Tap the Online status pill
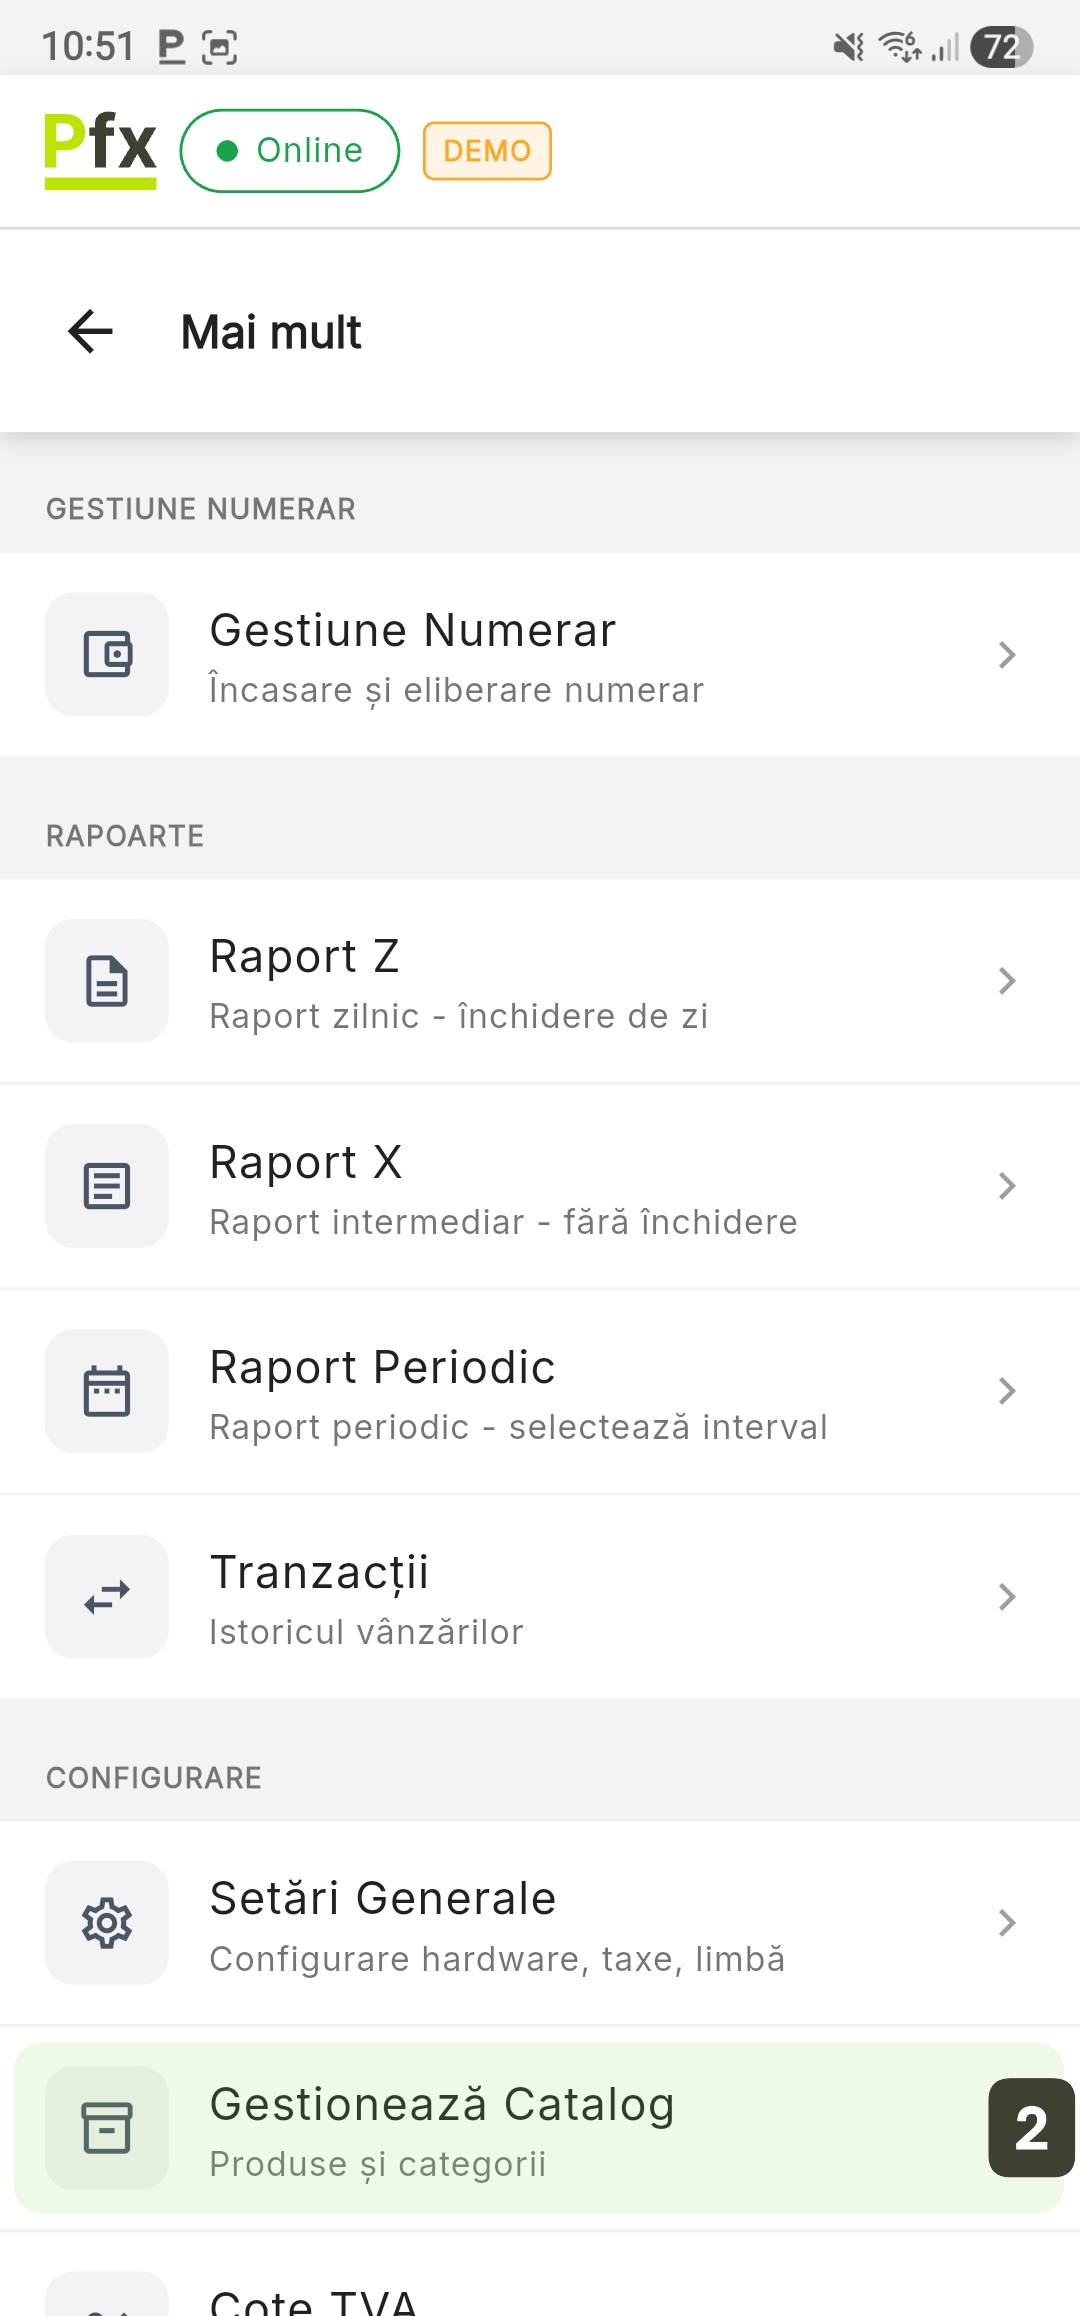 click(290, 151)
